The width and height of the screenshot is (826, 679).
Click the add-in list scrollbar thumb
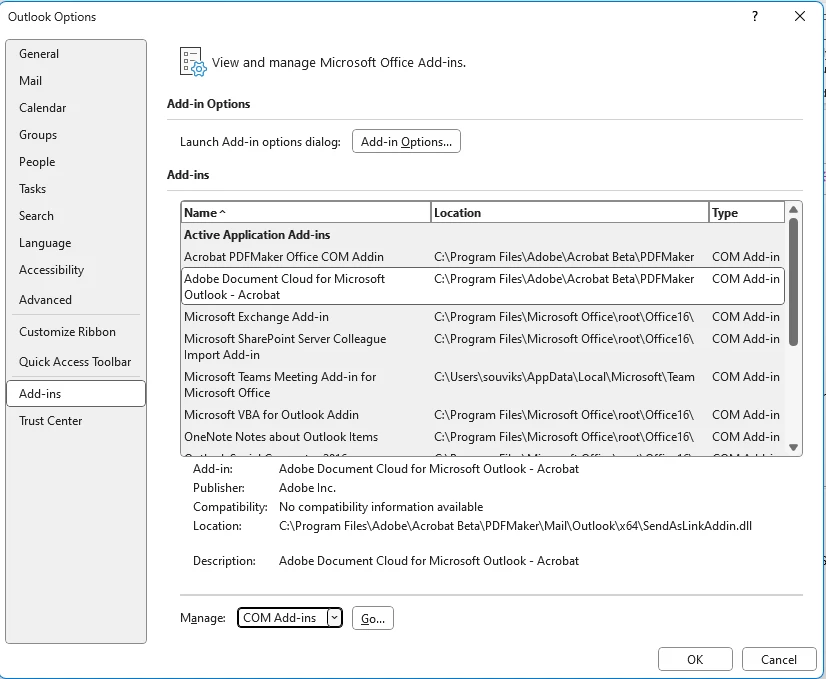click(793, 282)
